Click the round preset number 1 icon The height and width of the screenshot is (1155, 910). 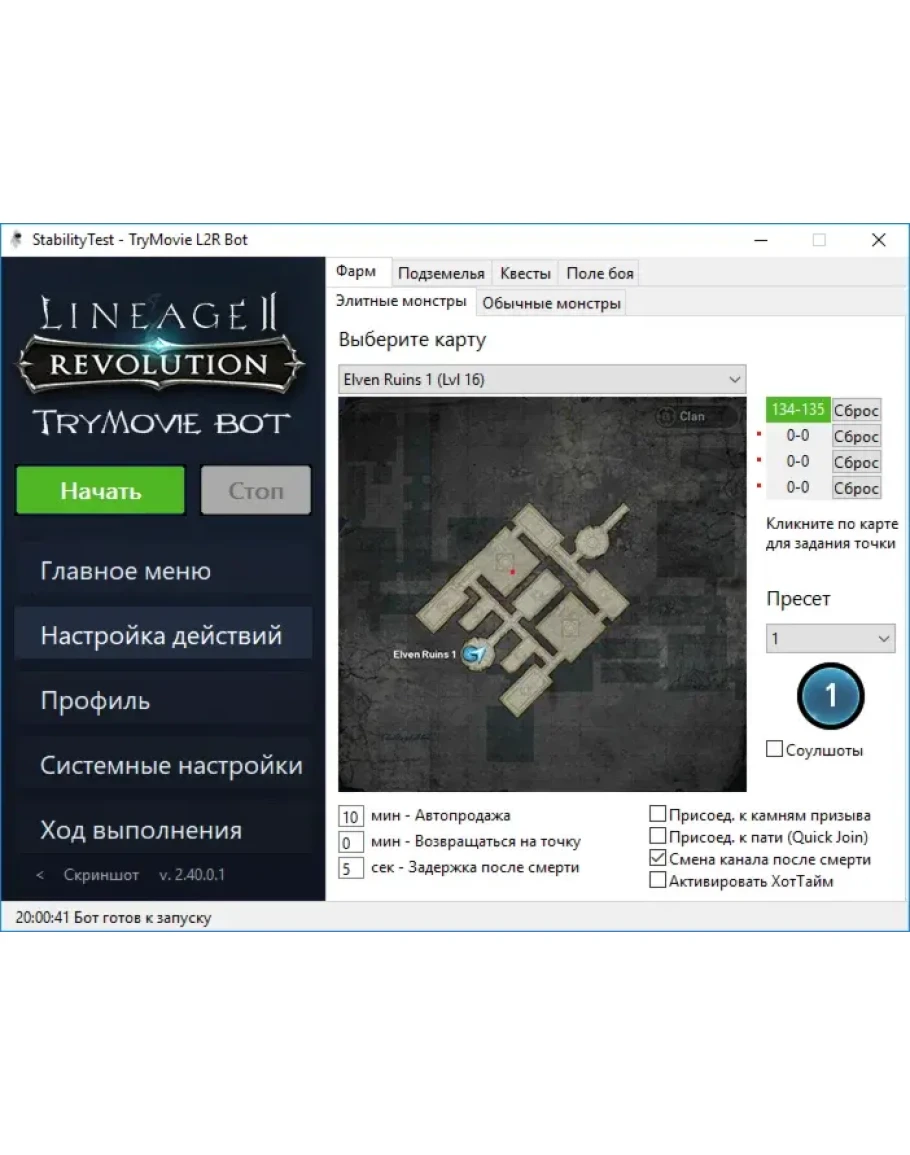(x=830, y=695)
